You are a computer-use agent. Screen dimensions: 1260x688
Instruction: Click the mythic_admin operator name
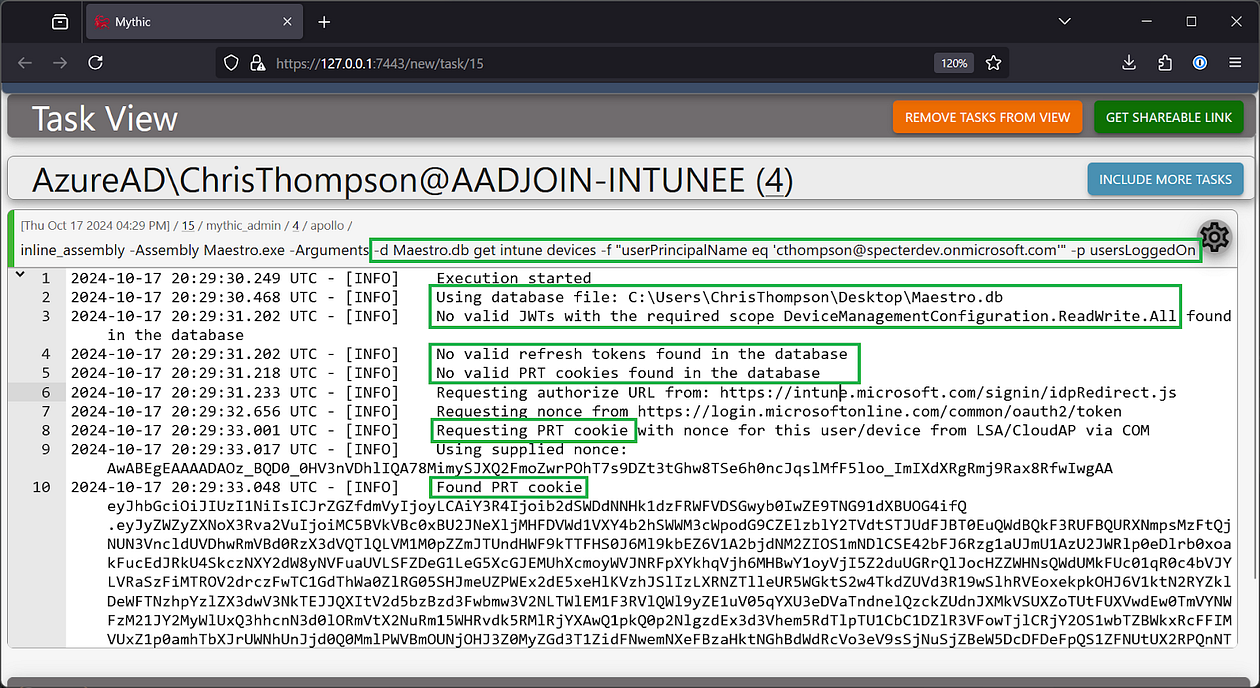pyautogui.click(x=244, y=227)
